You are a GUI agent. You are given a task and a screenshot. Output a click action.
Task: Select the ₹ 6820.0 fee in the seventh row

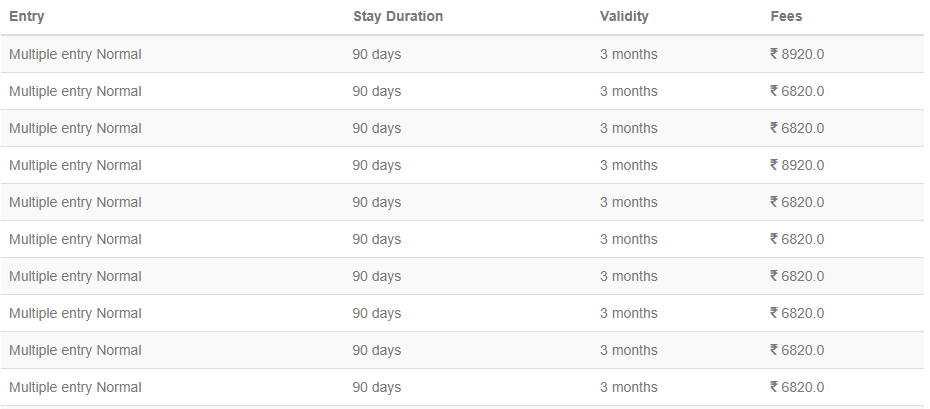(797, 276)
